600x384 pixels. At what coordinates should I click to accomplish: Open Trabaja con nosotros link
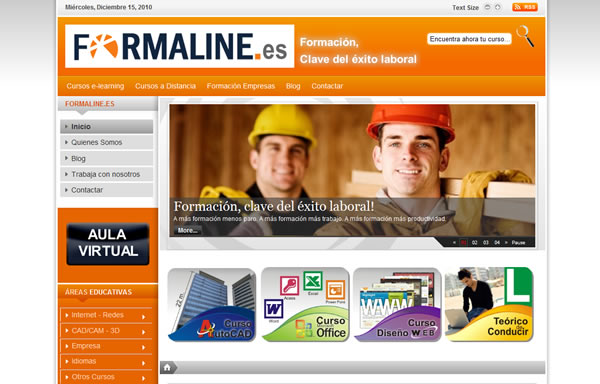[x=107, y=174]
